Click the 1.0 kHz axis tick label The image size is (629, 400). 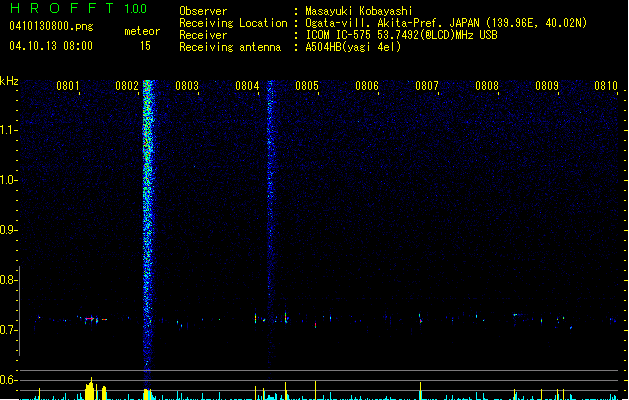[8, 180]
